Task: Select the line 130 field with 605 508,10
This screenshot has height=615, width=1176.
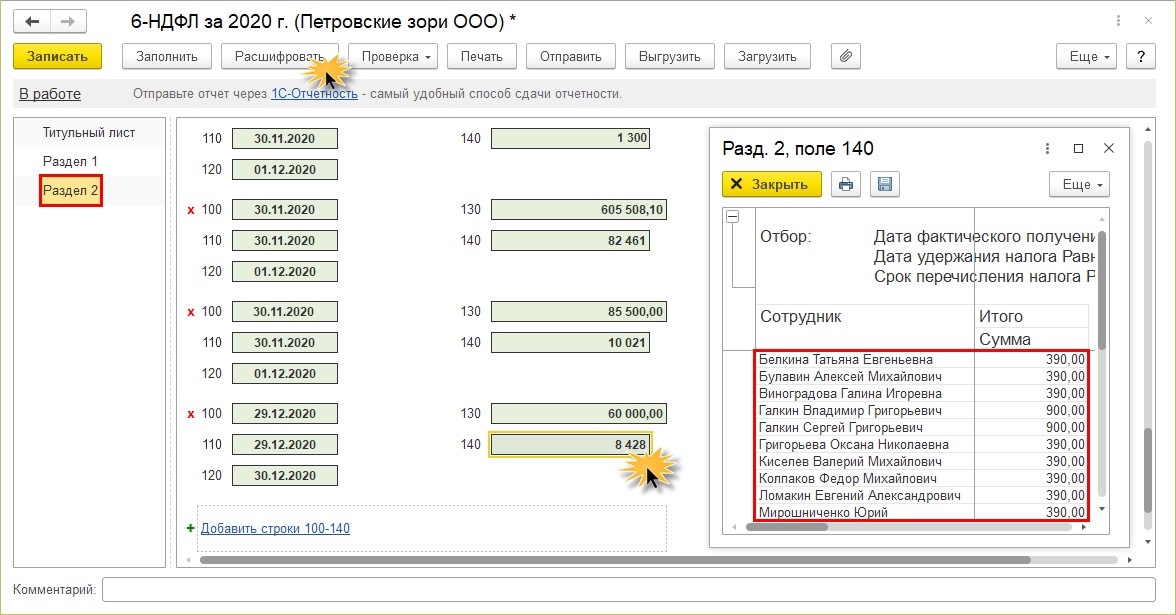Action: point(579,210)
